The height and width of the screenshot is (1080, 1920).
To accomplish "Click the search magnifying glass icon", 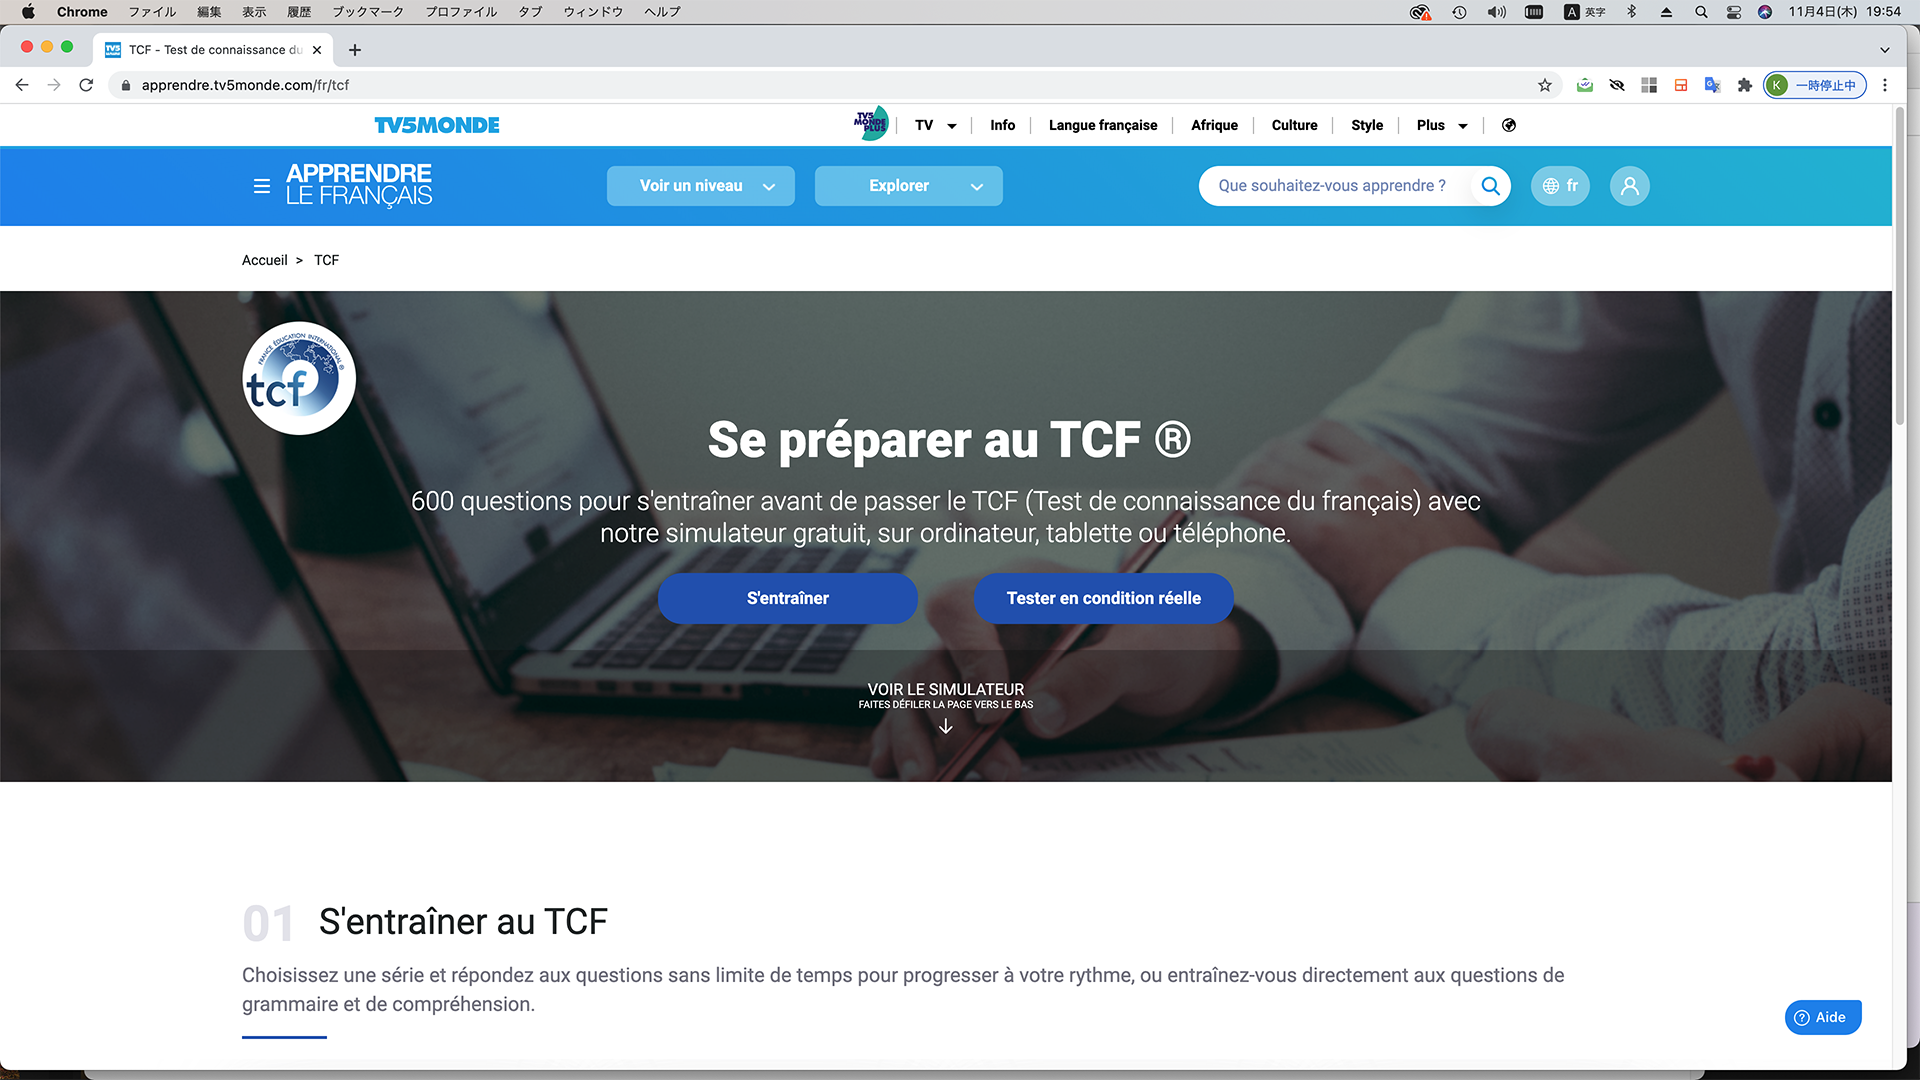I will coord(1490,186).
